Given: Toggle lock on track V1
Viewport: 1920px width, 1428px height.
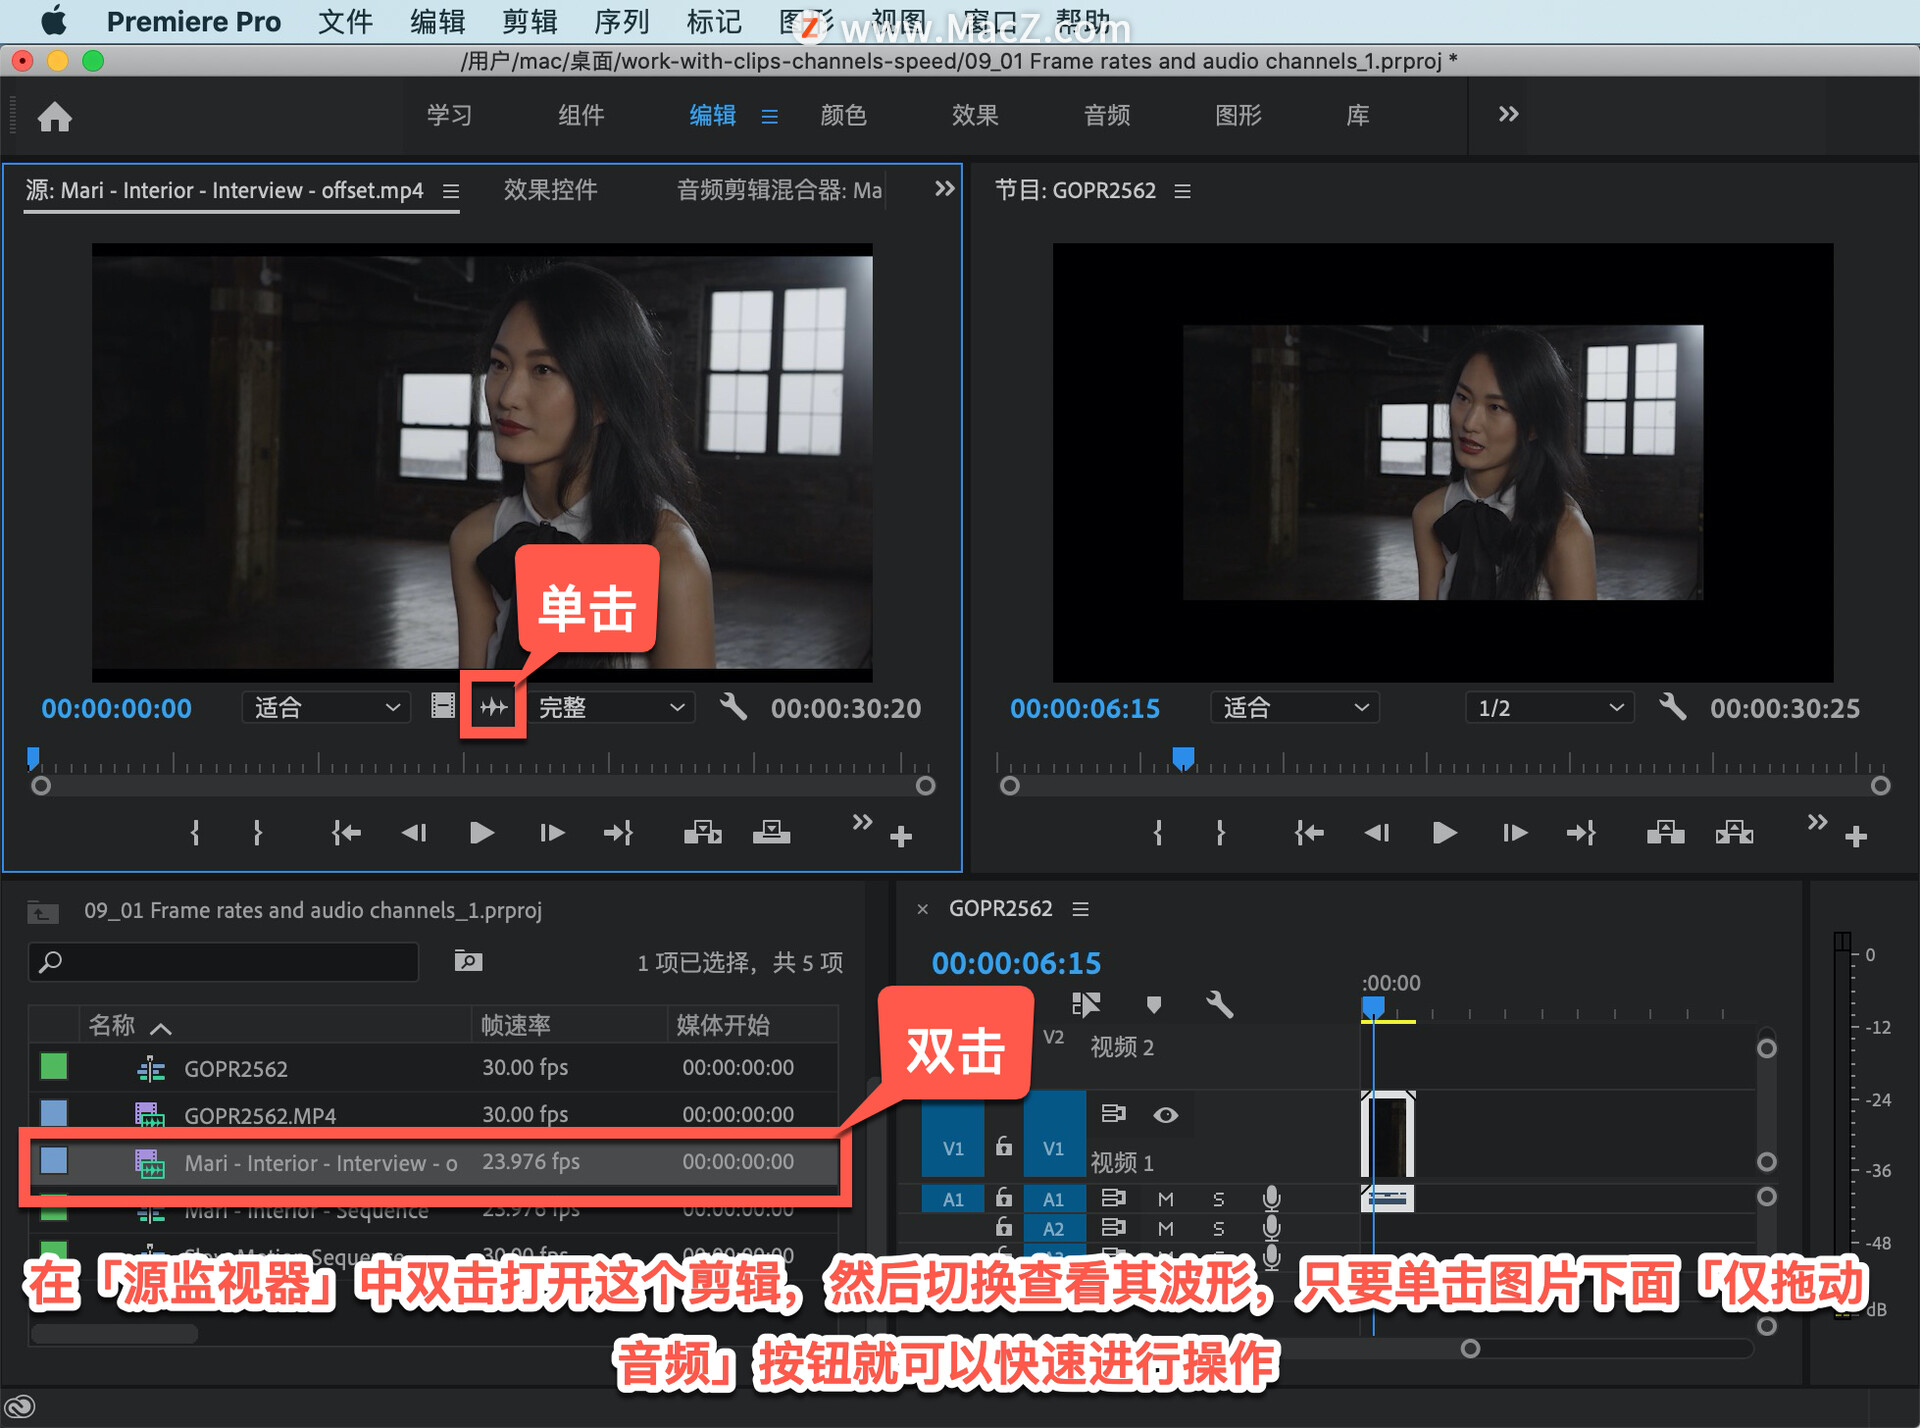Looking at the screenshot, I should click(1004, 1147).
